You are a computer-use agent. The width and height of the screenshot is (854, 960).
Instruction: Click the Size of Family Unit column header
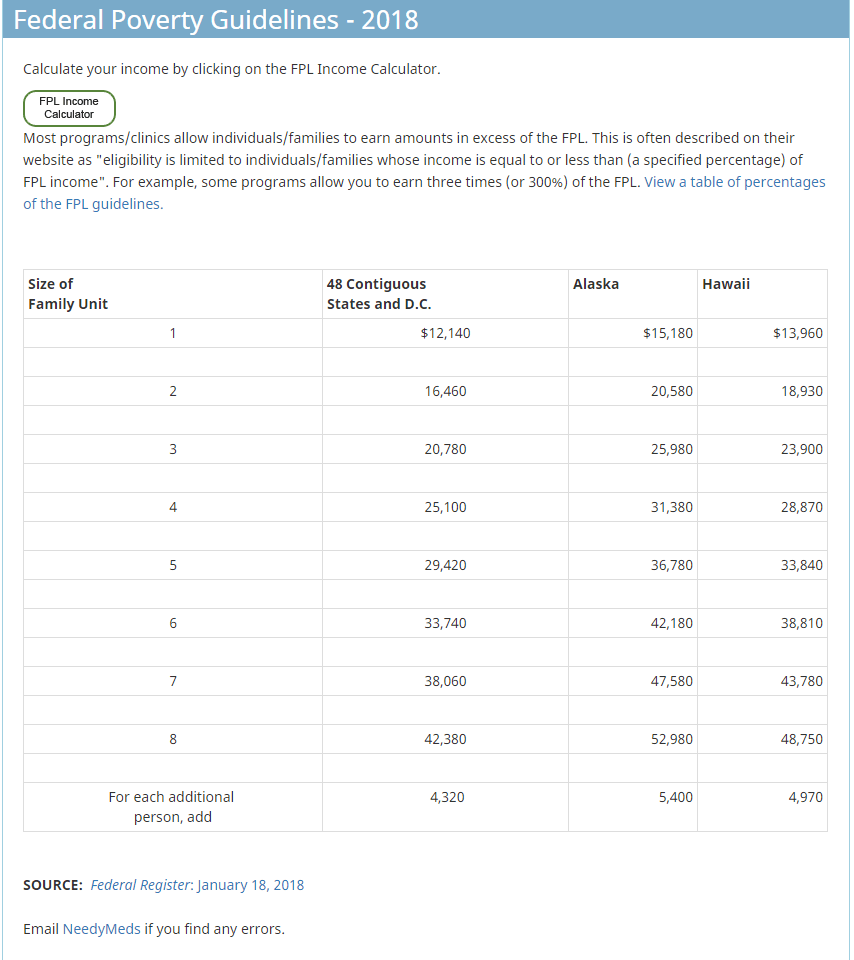68,294
